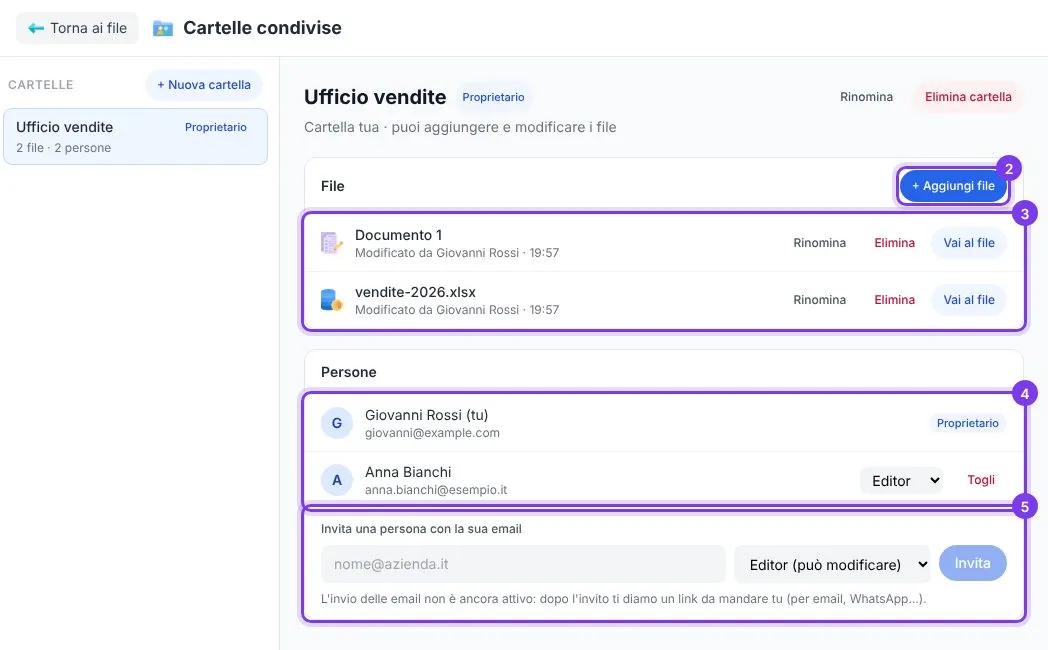Rename Documento 1
1048x650 pixels.
819,243
